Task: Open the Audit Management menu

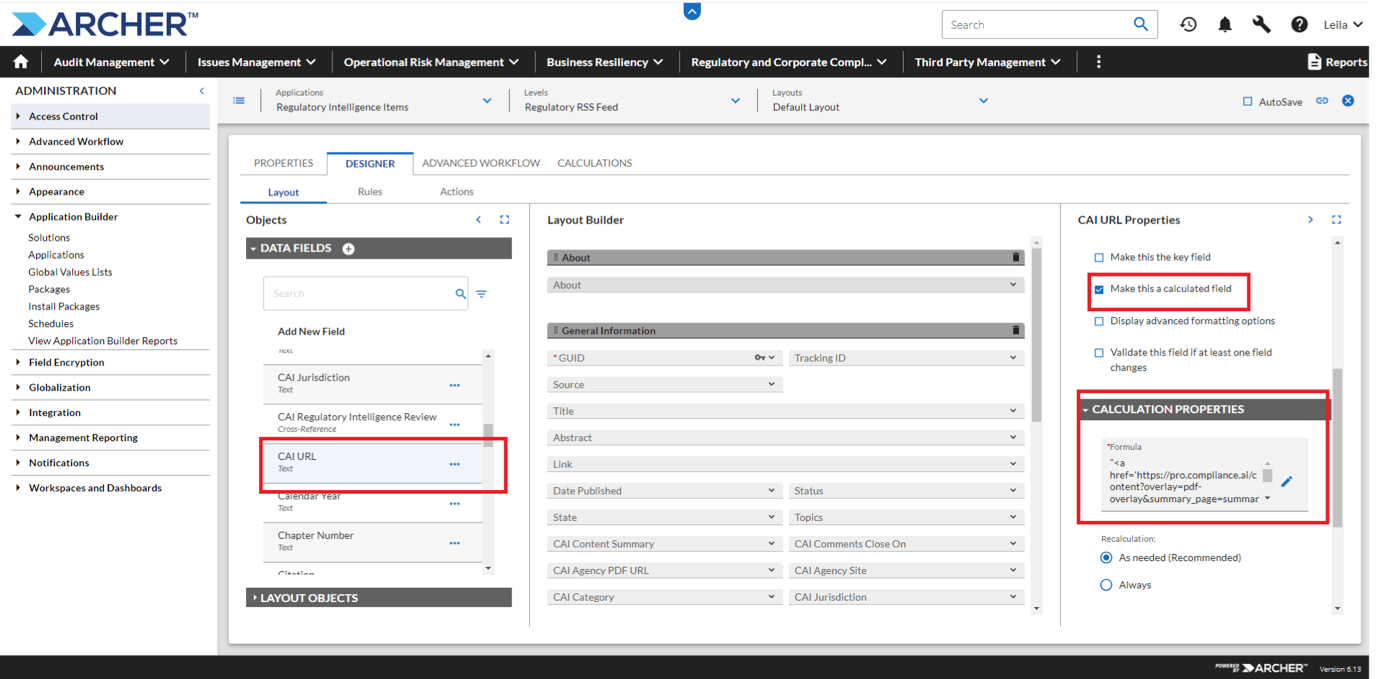Action: tap(111, 62)
